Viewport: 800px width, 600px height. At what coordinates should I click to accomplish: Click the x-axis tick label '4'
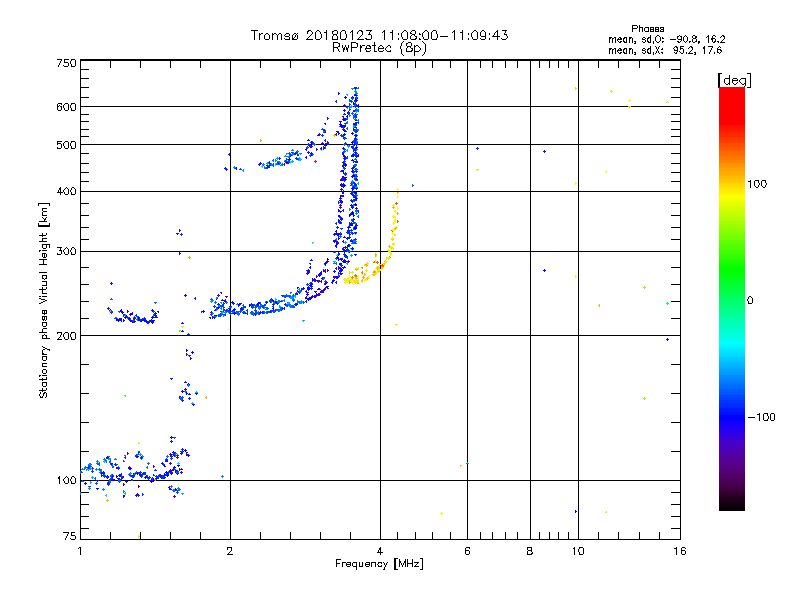click(380, 551)
